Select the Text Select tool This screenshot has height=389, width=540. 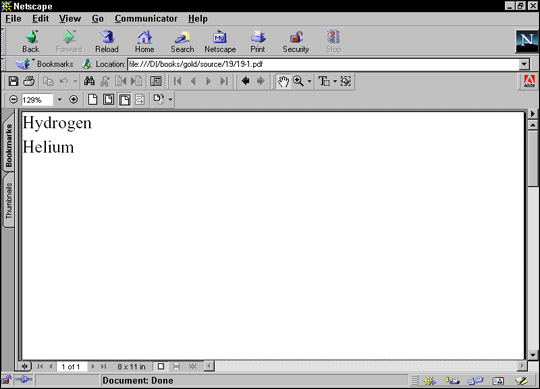pos(323,81)
